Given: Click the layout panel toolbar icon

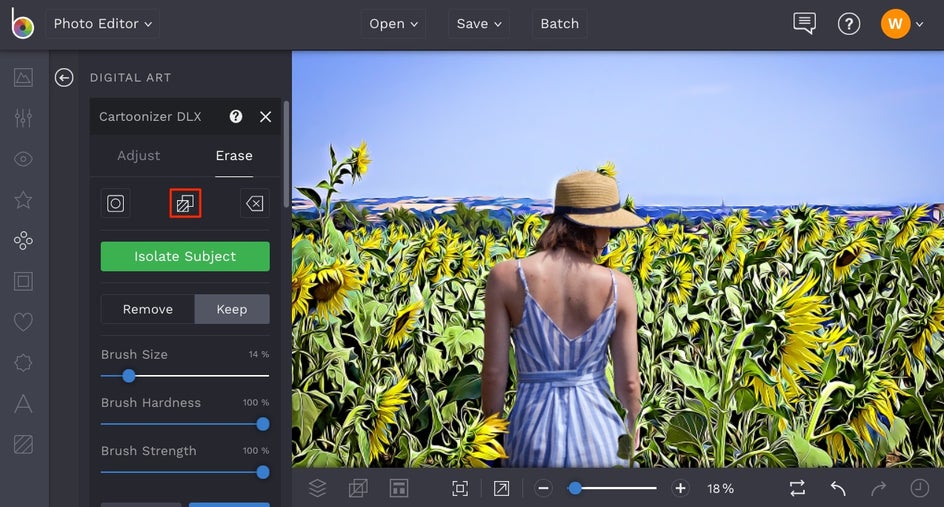Looking at the screenshot, I should click(399, 488).
